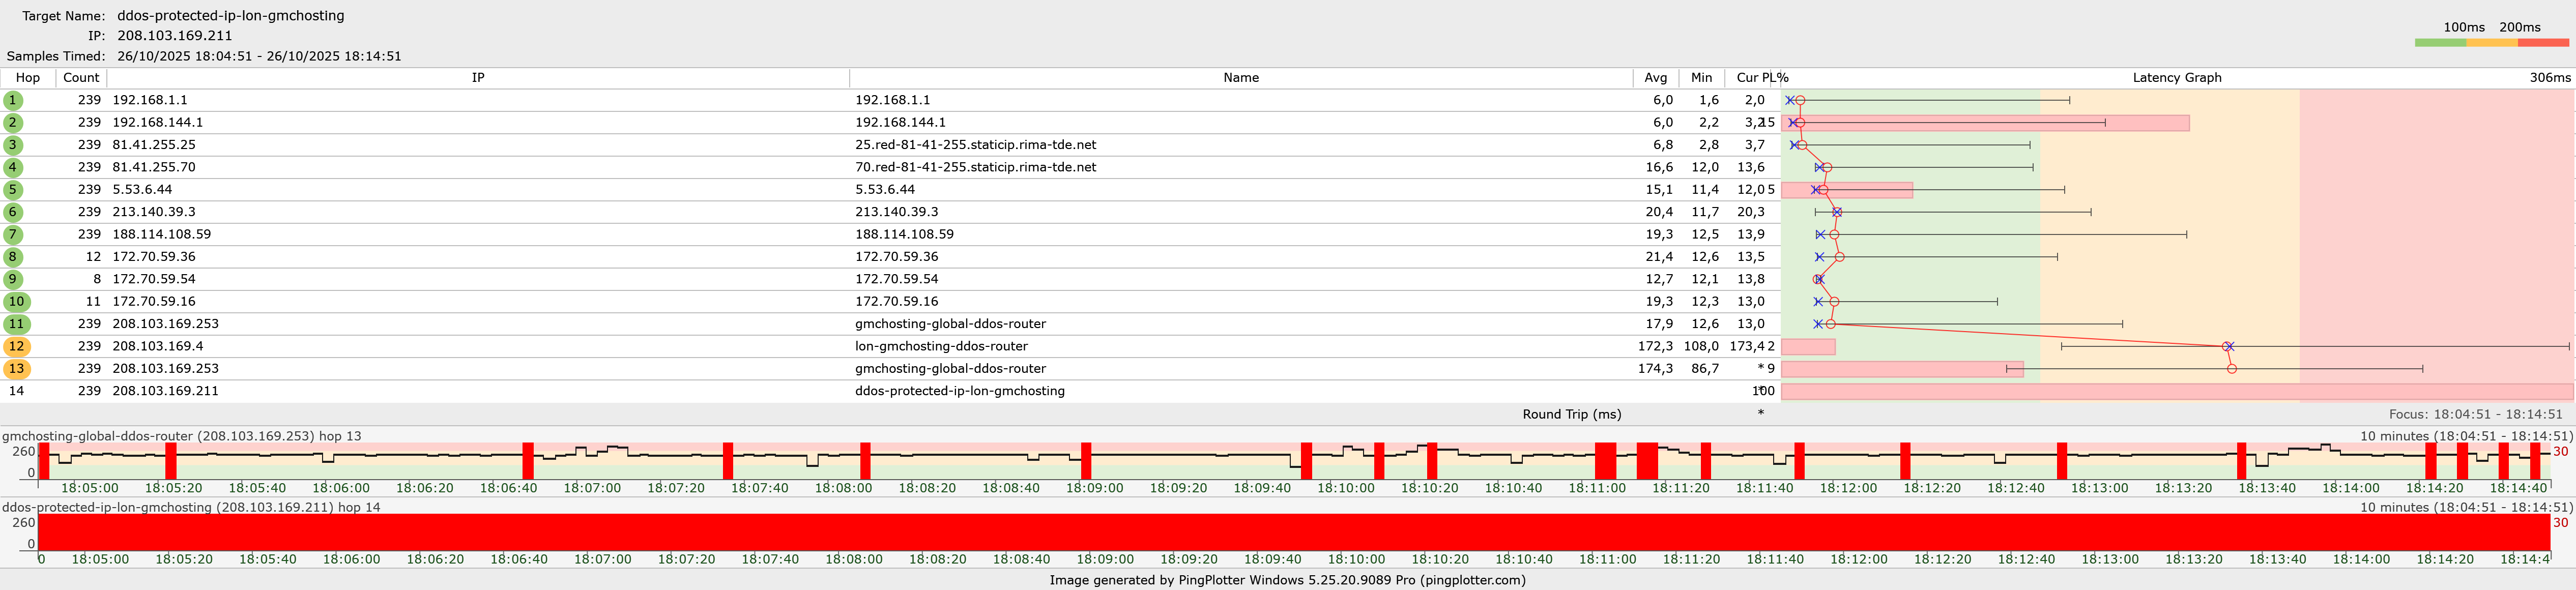2576x590 pixels.
Task: Click the 25.red-81-41-255.staticip.rima-tde.net hostname
Action: 975,145
